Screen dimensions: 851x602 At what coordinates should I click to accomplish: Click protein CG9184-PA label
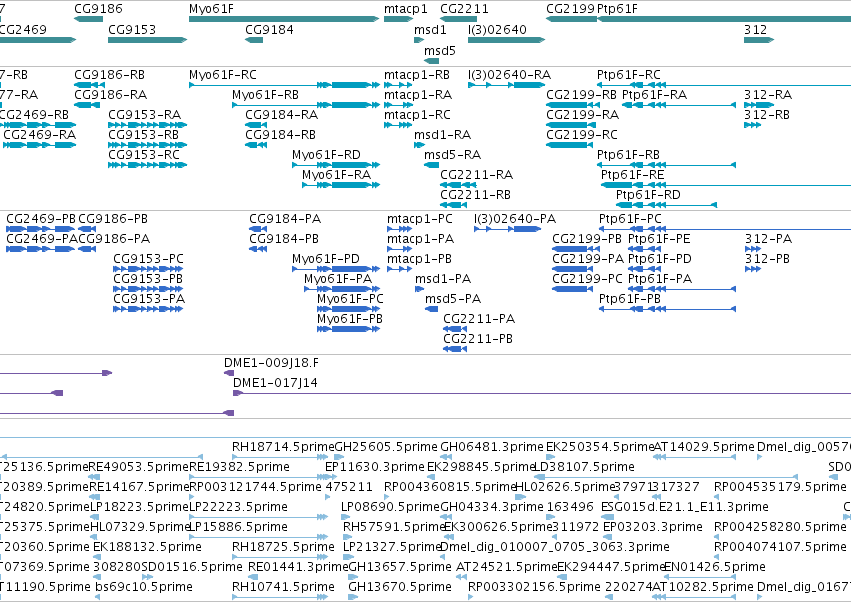point(285,218)
